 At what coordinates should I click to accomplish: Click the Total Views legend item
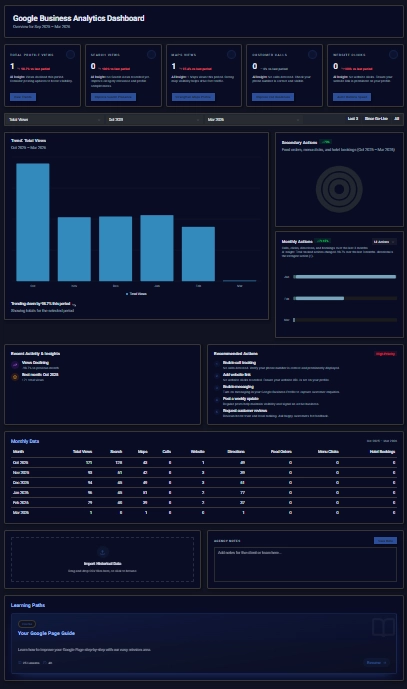136,294
